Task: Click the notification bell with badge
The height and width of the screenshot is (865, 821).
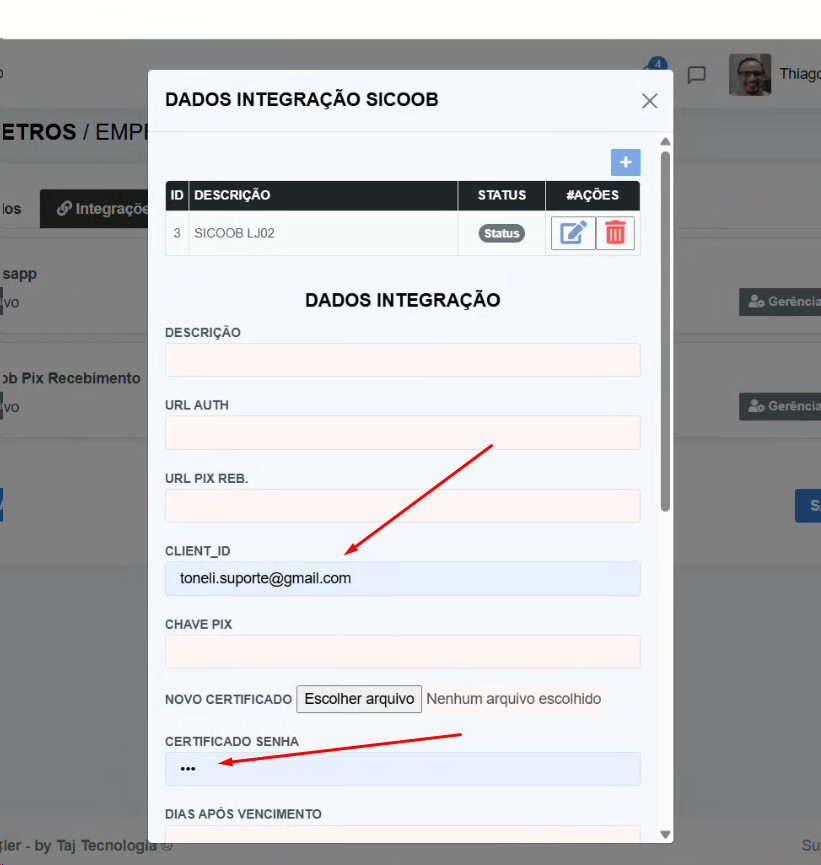Action: pyautogui.click(x=653, y=73)
